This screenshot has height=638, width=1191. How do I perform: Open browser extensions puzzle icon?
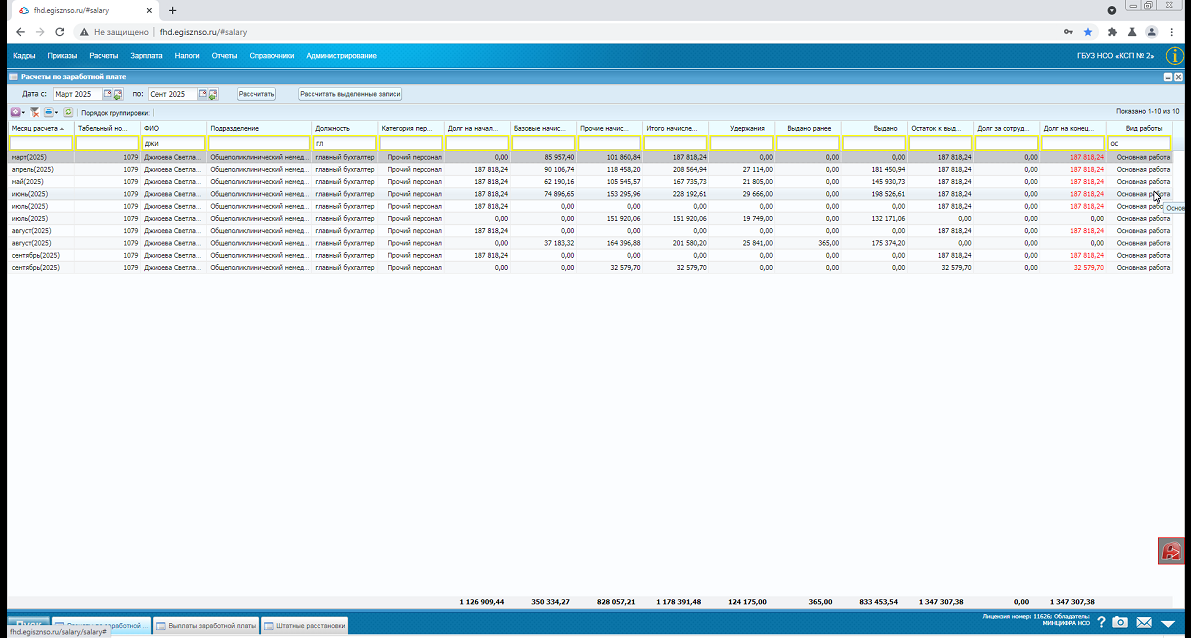click(1113, 32)
